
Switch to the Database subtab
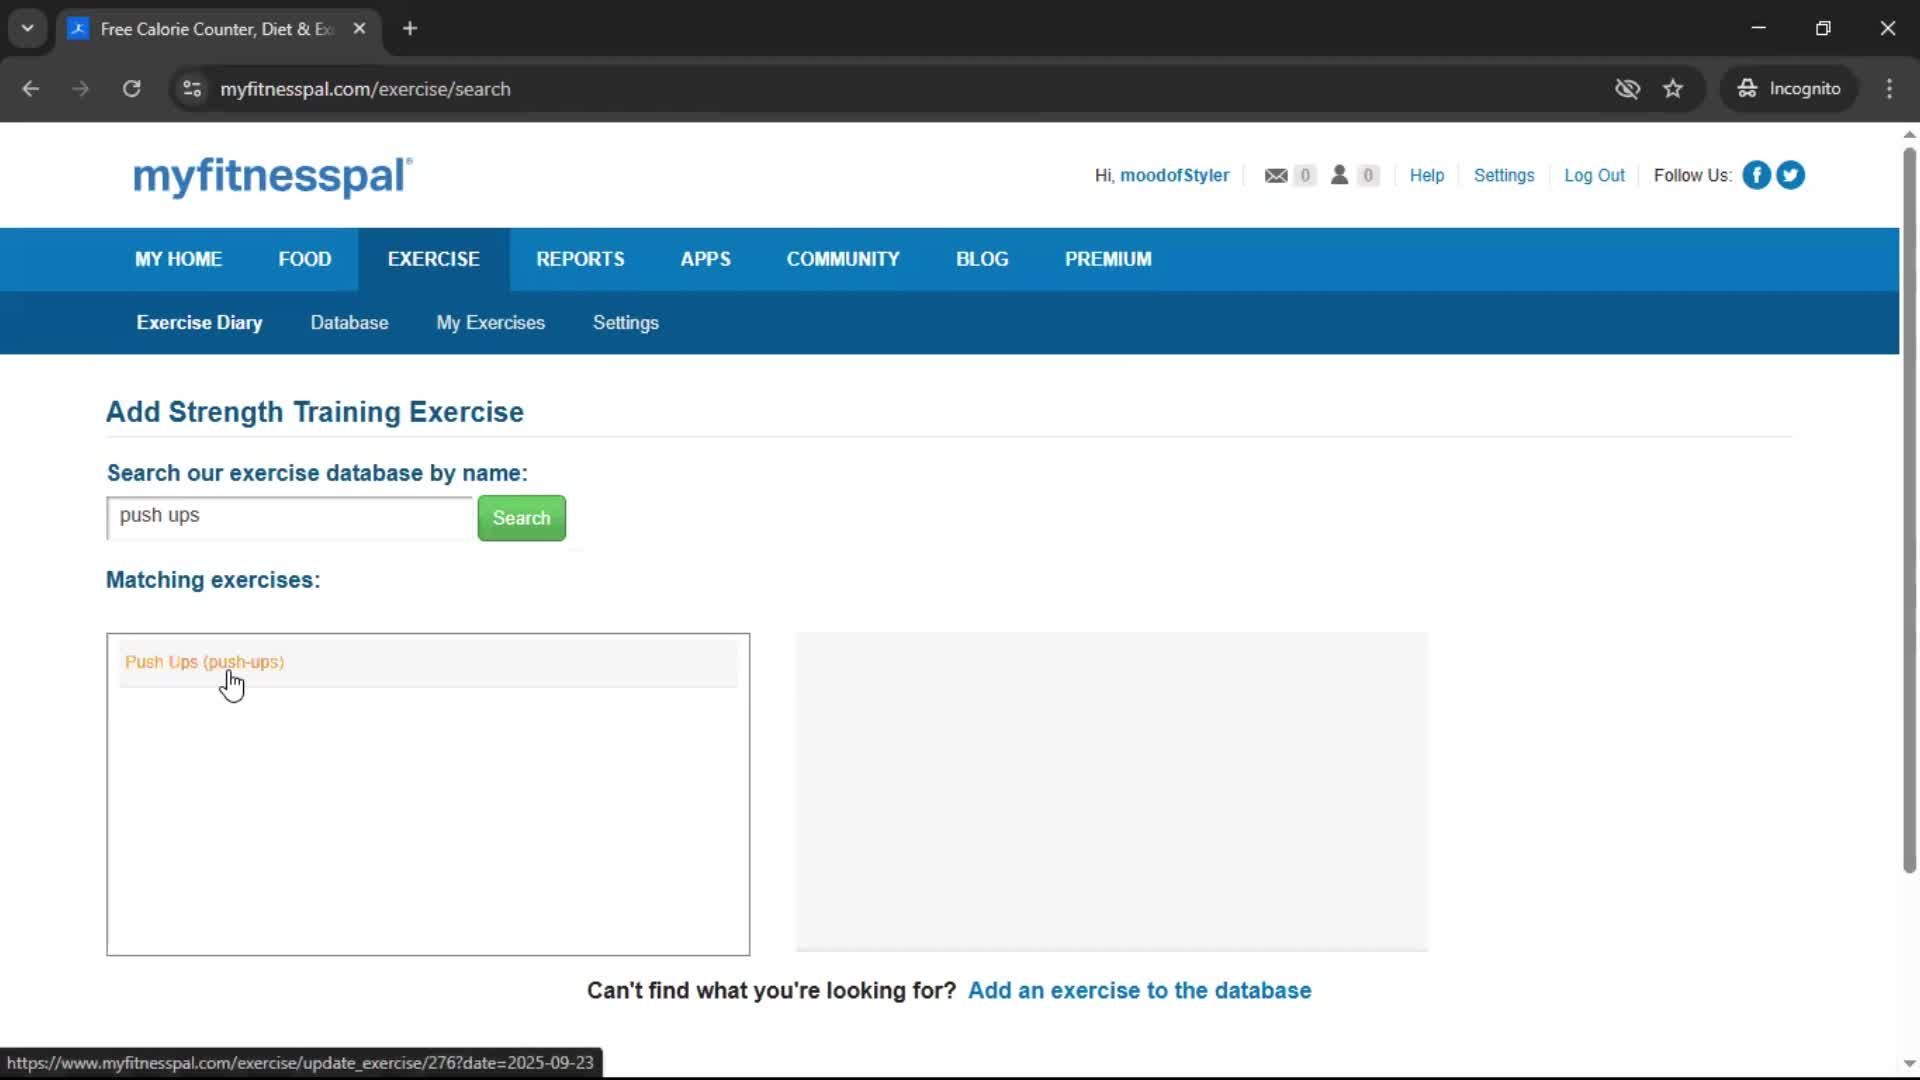tap(349, 323)
